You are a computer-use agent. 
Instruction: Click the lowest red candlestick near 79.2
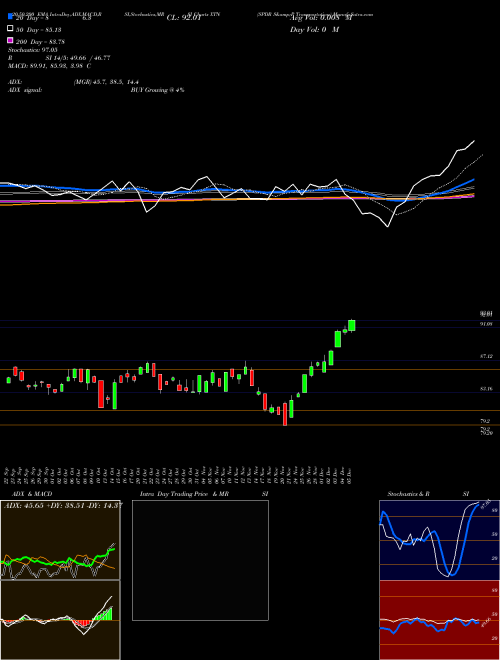point(285,414)
